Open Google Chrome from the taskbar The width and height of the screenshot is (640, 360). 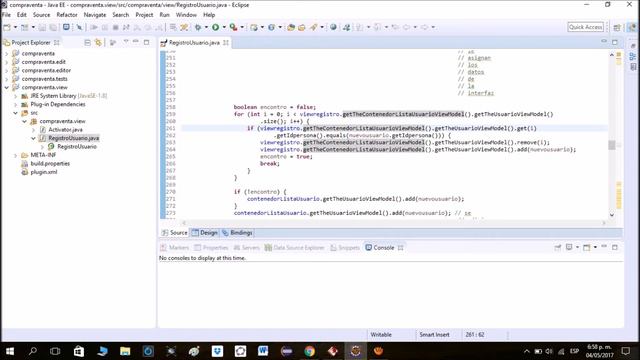point(310,351)
